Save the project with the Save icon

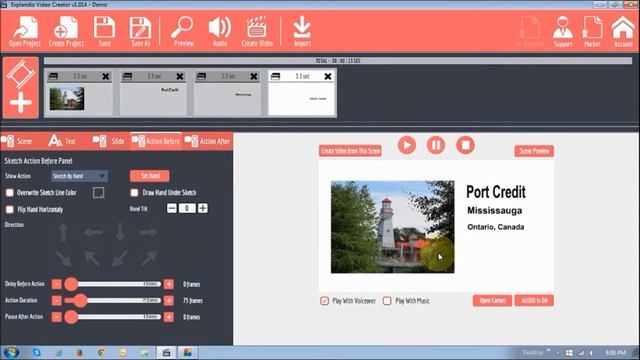click(x=104, y=31)
